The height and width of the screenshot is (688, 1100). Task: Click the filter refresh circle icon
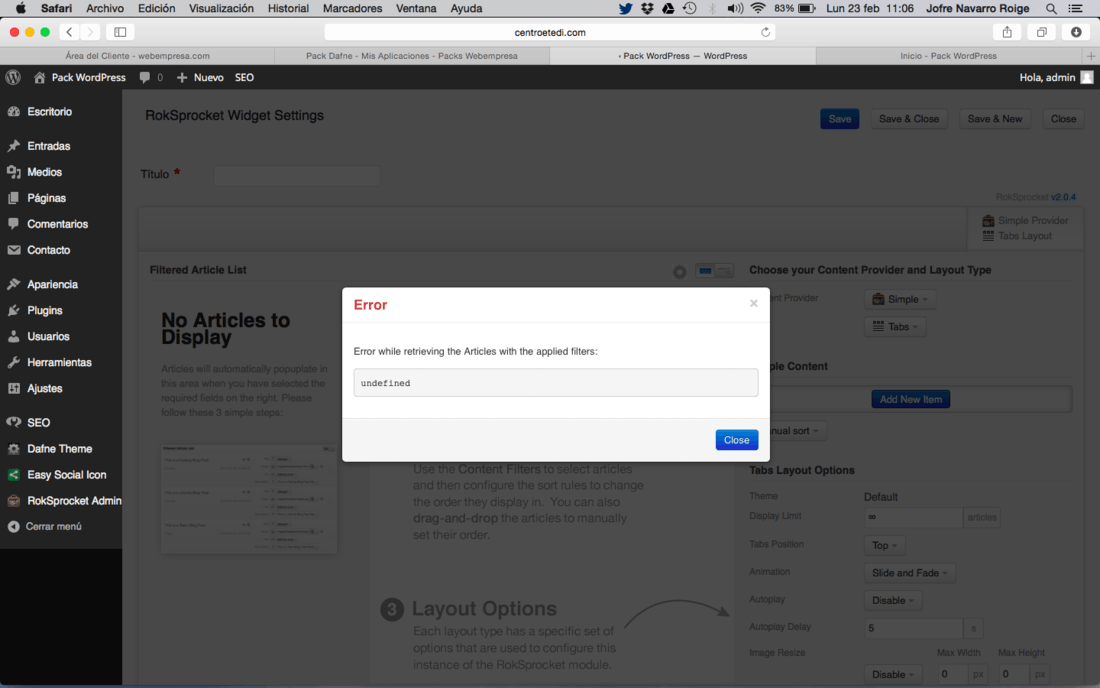(679, 271)
